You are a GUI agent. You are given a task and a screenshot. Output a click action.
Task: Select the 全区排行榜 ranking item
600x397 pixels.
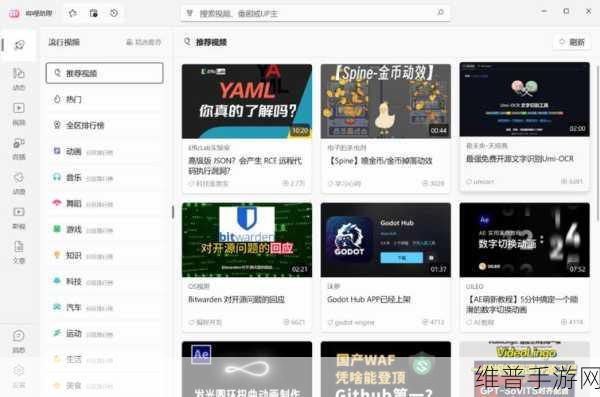(x=104, y=125)
